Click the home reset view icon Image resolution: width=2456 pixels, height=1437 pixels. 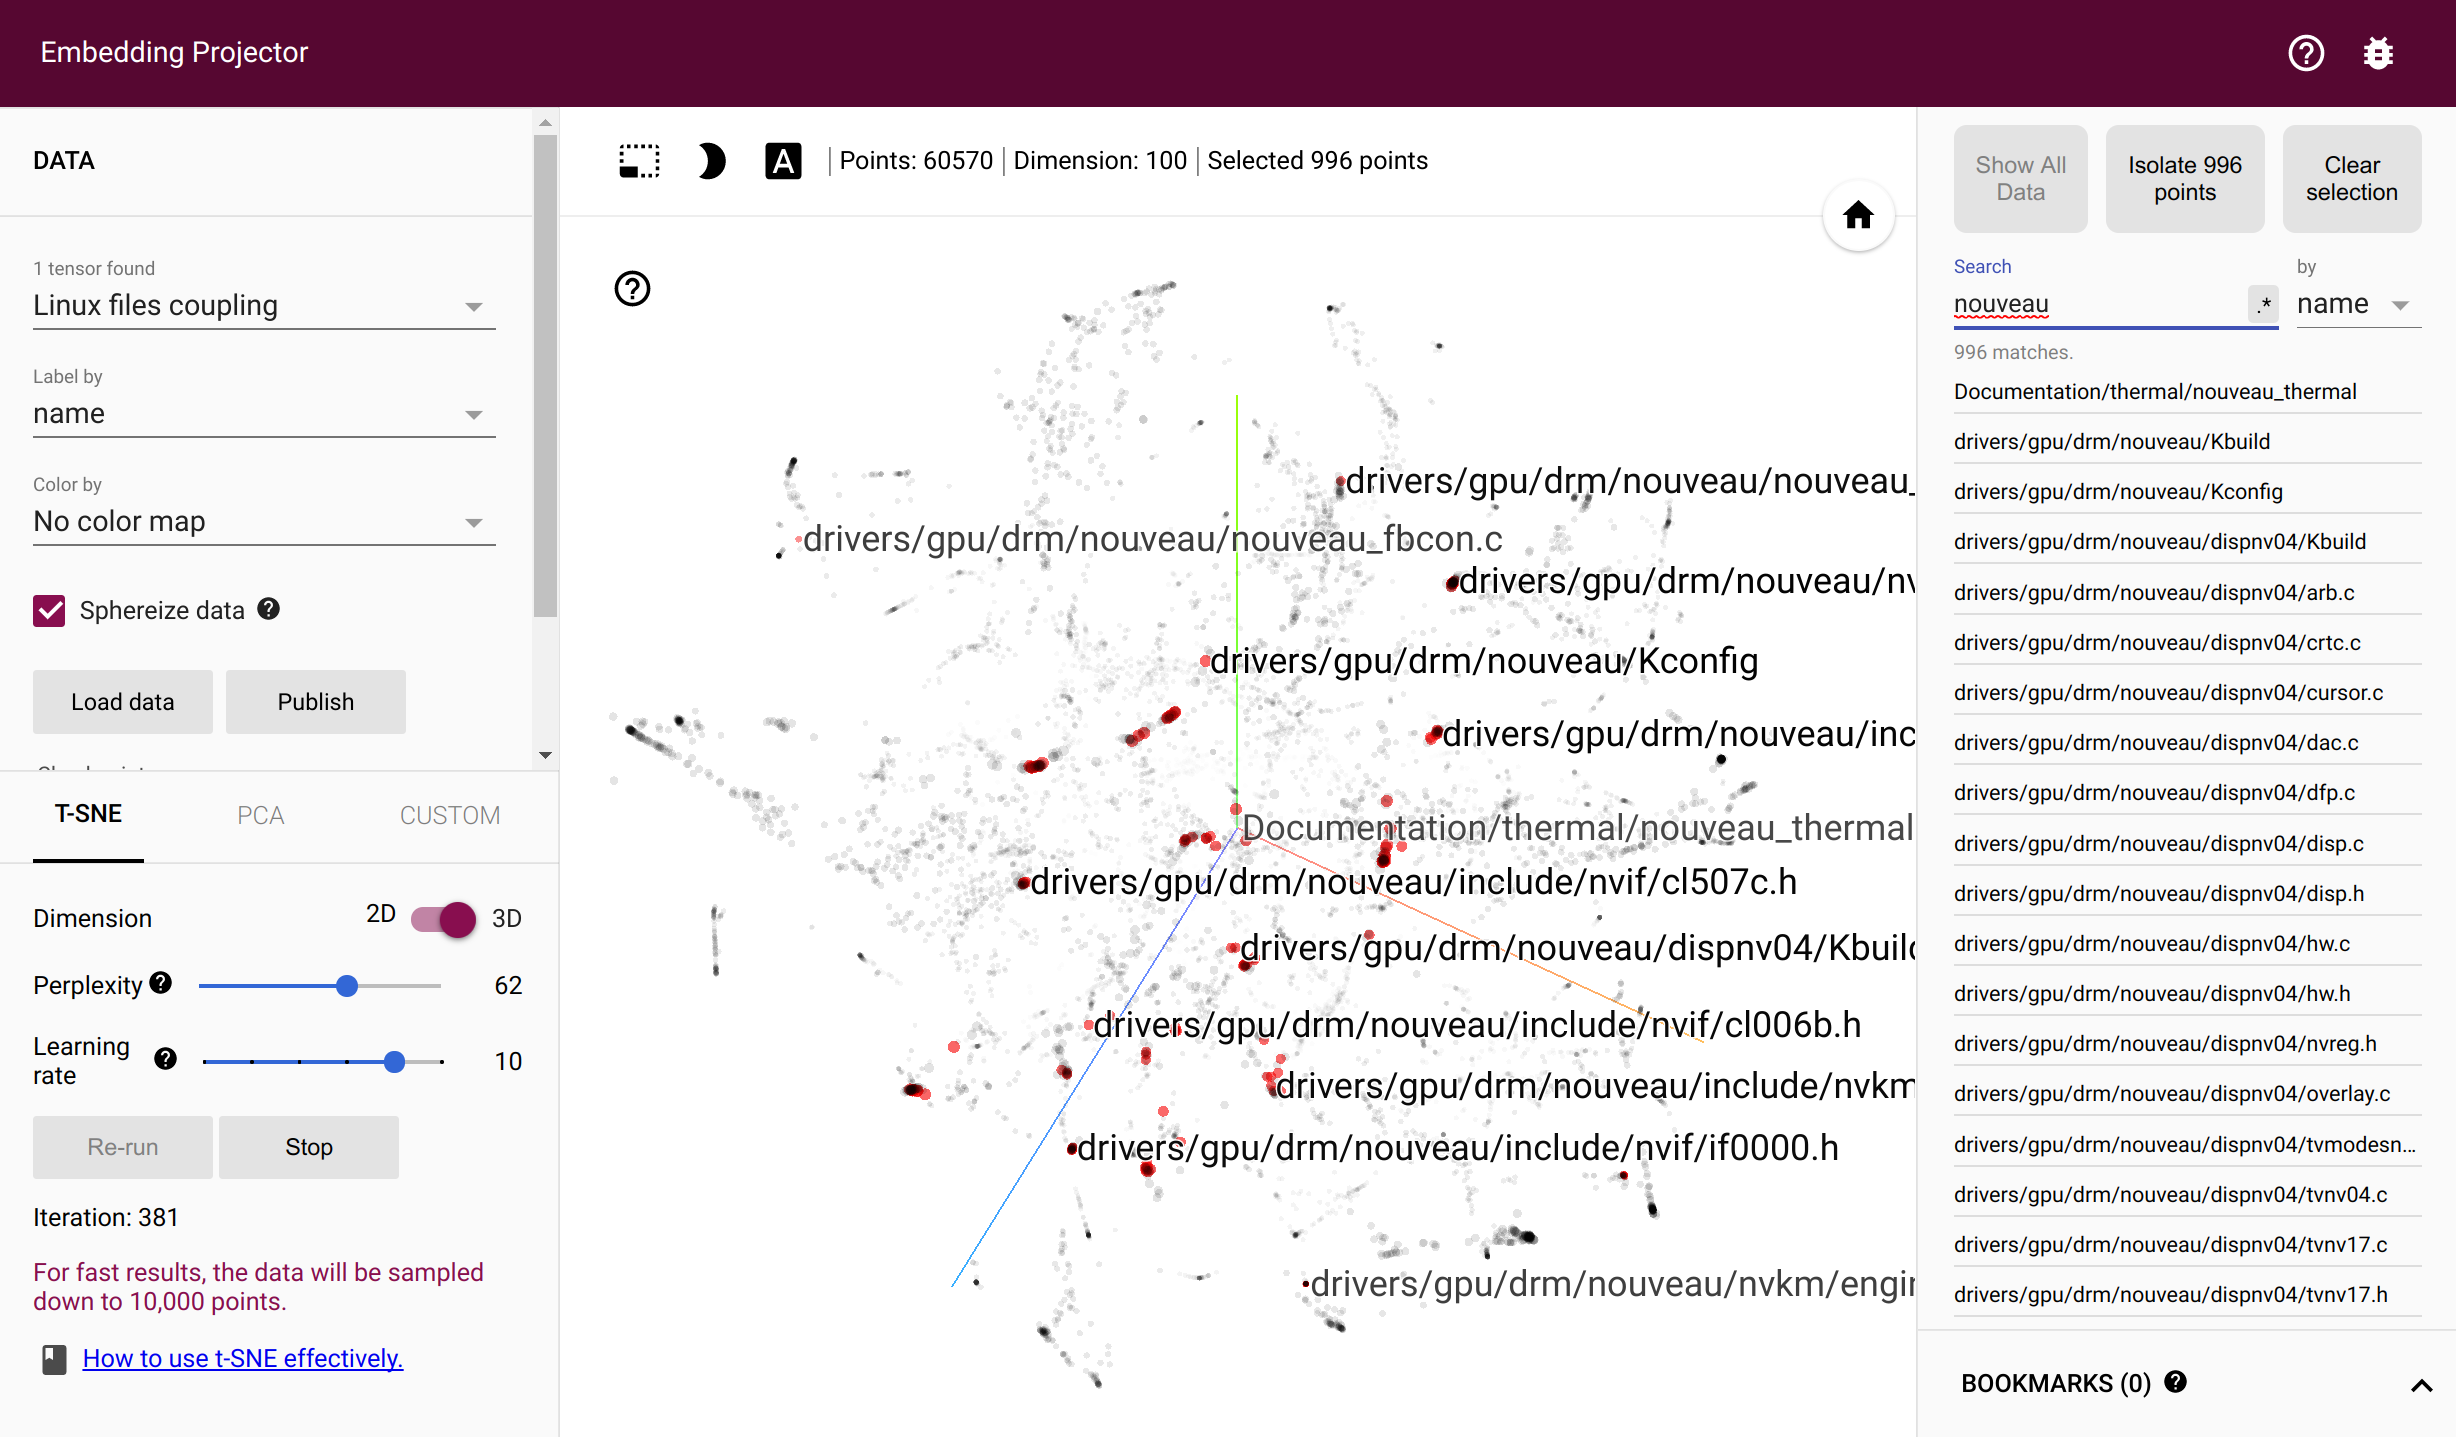coord(1858,215)
